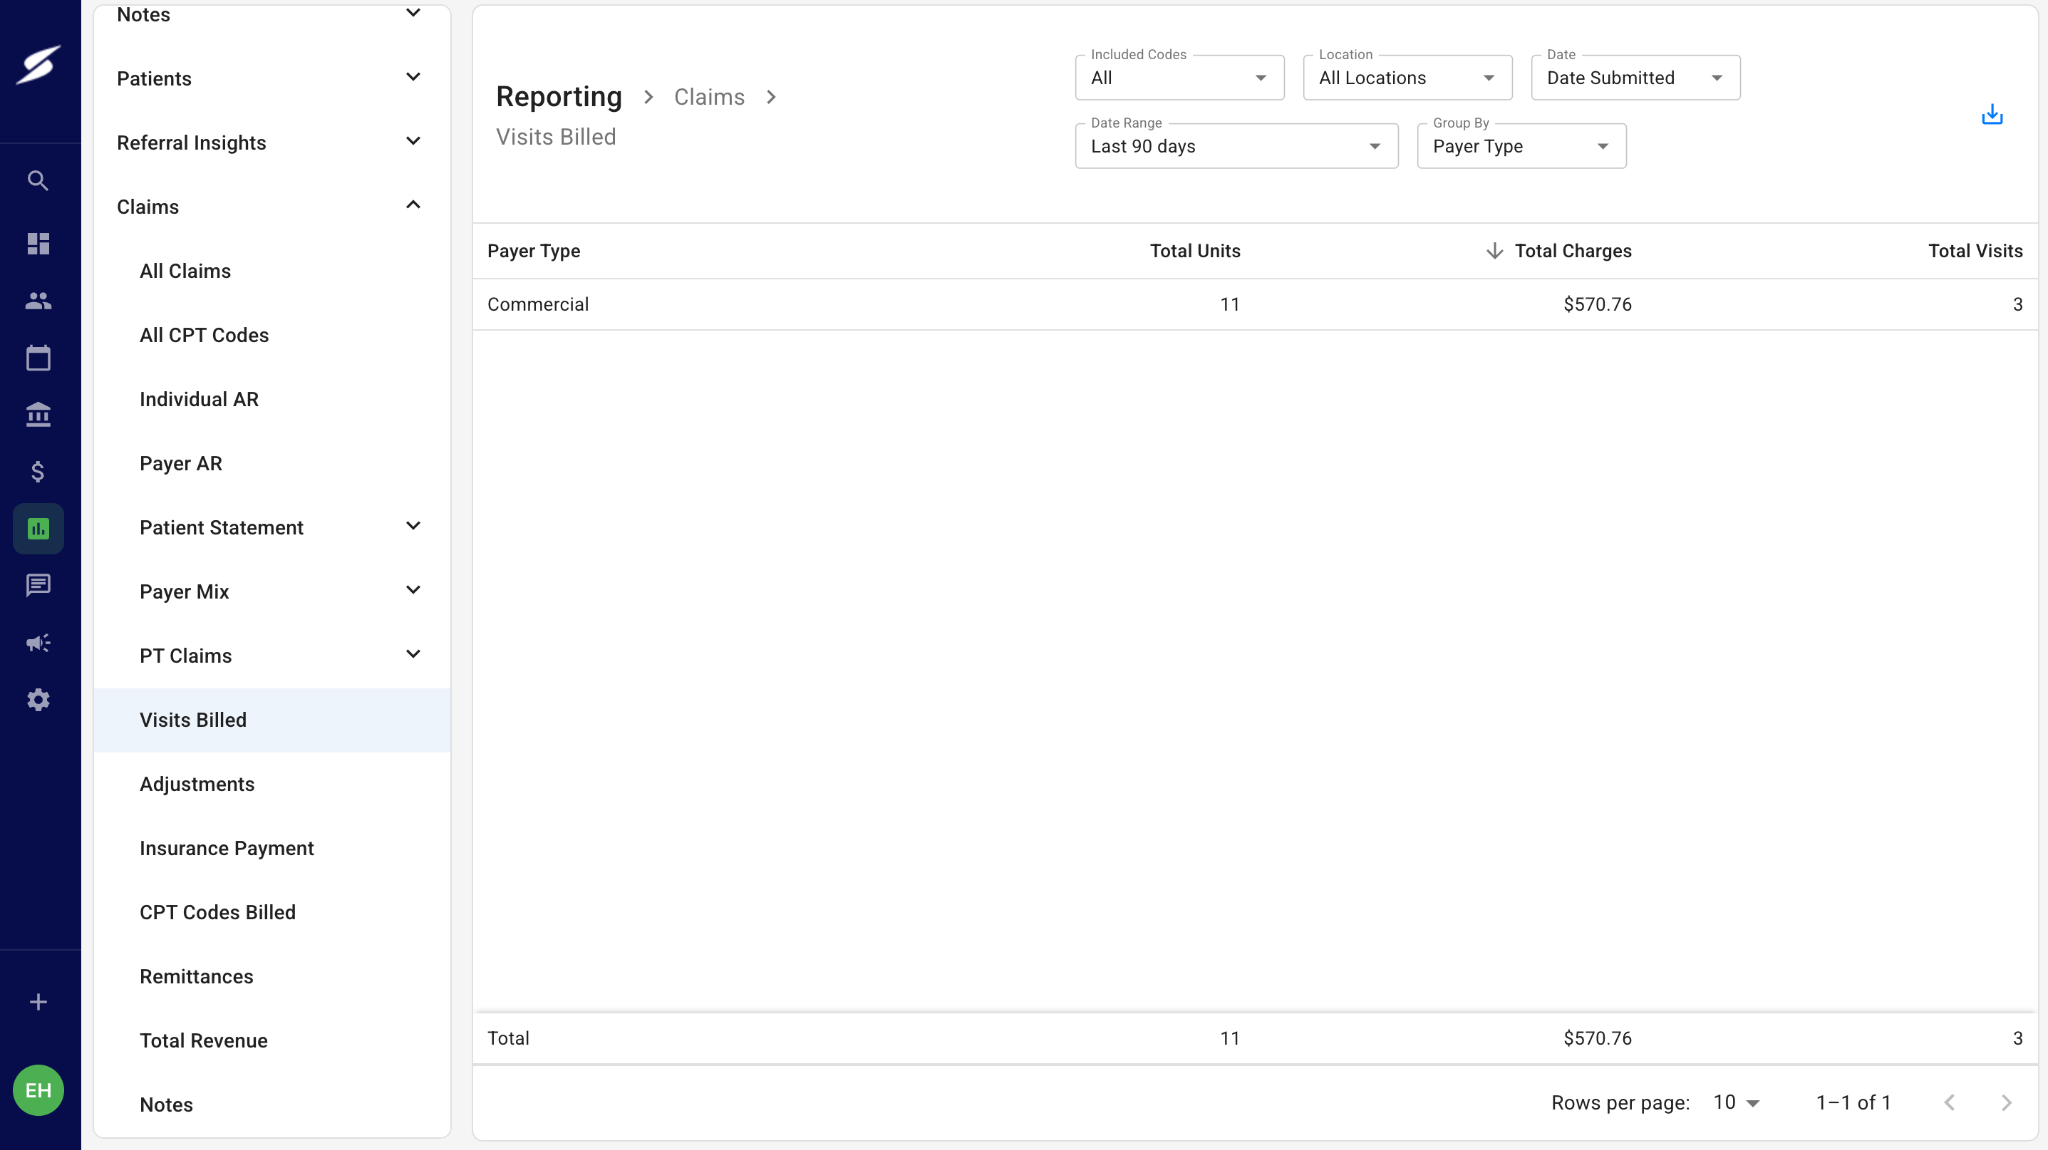Open the megaphone marketing icon

point(38,643)
